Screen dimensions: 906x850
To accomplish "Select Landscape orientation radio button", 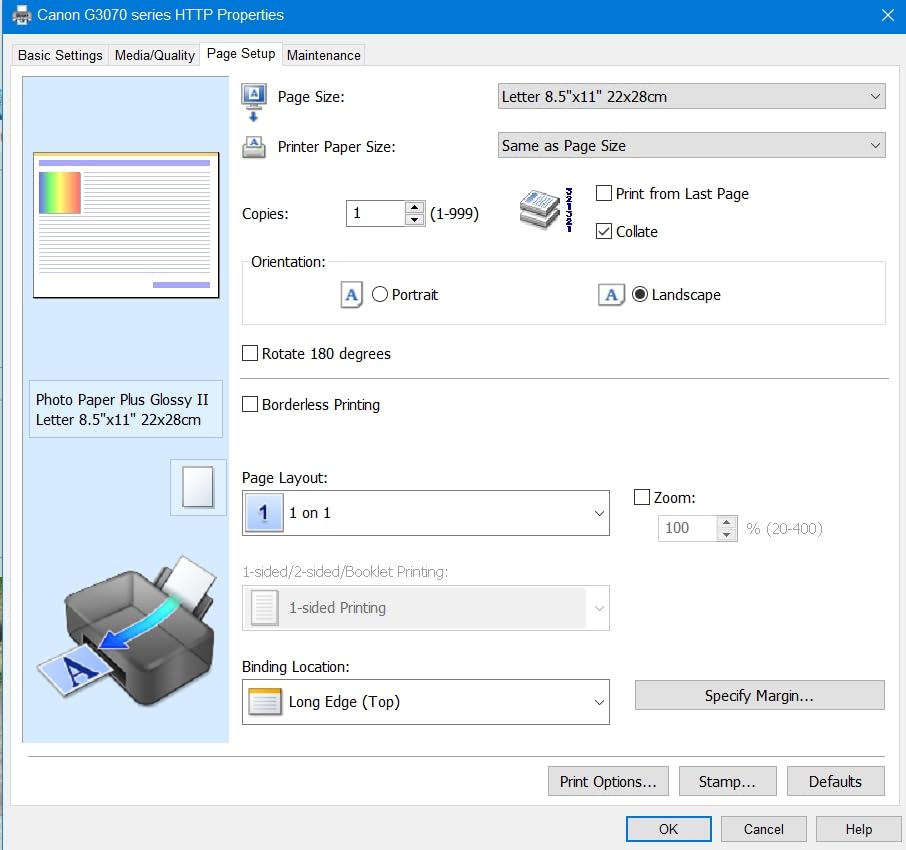I will (640, 294).
